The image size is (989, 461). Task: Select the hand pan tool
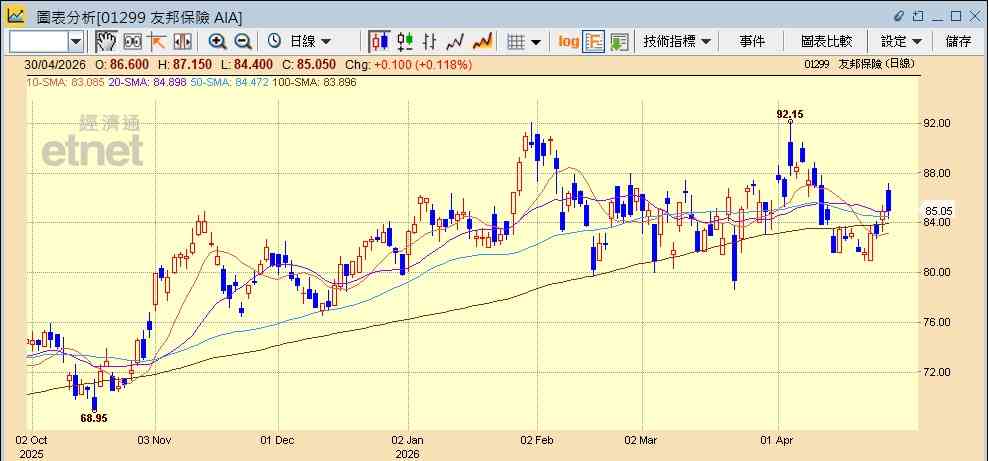[x=107, y=42]
